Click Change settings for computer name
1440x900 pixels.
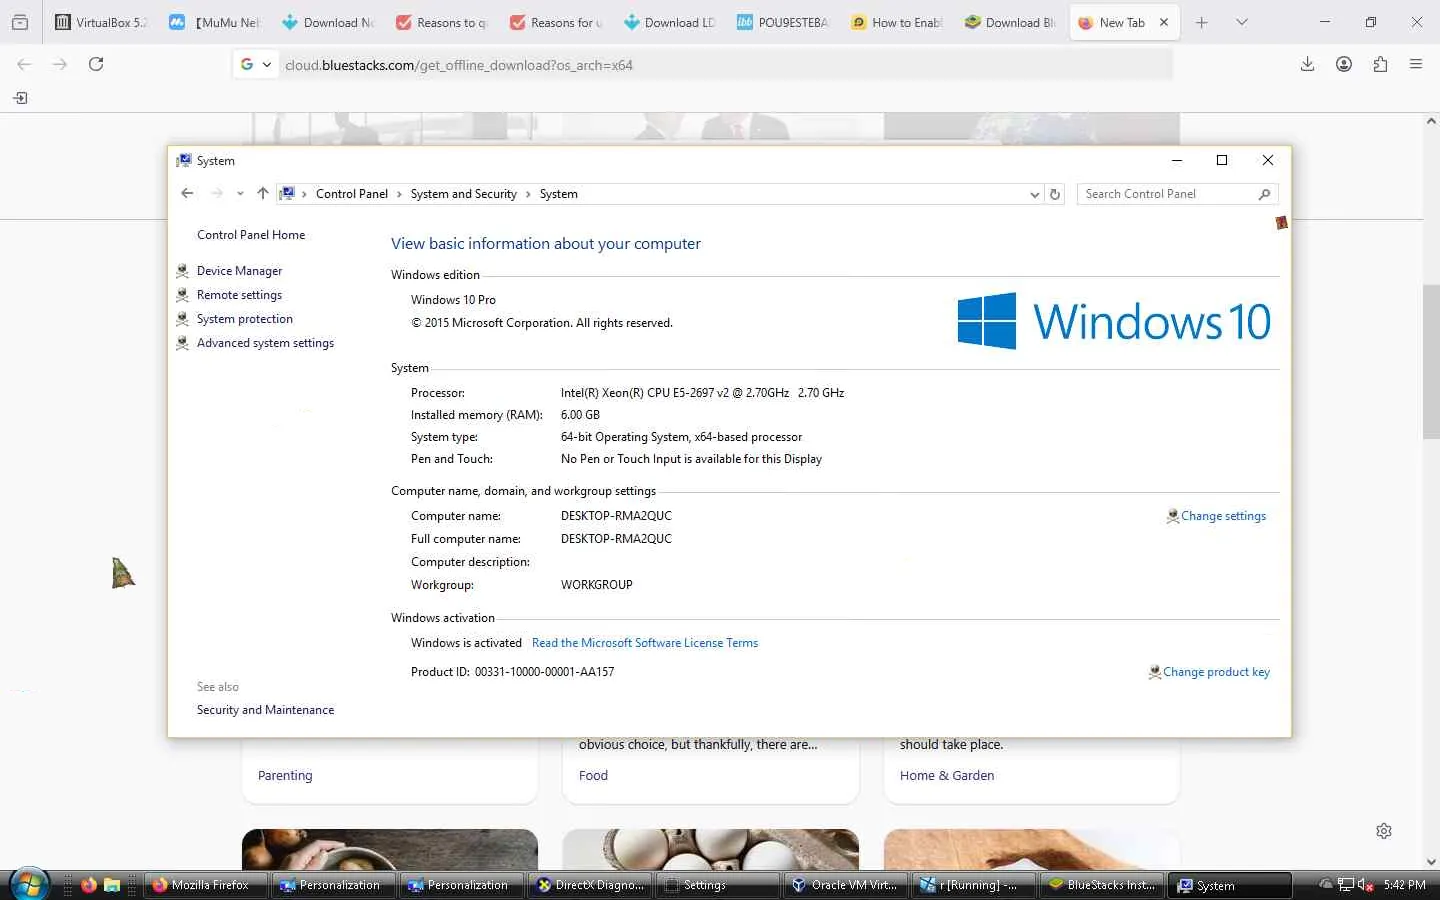pos(1223,516)
